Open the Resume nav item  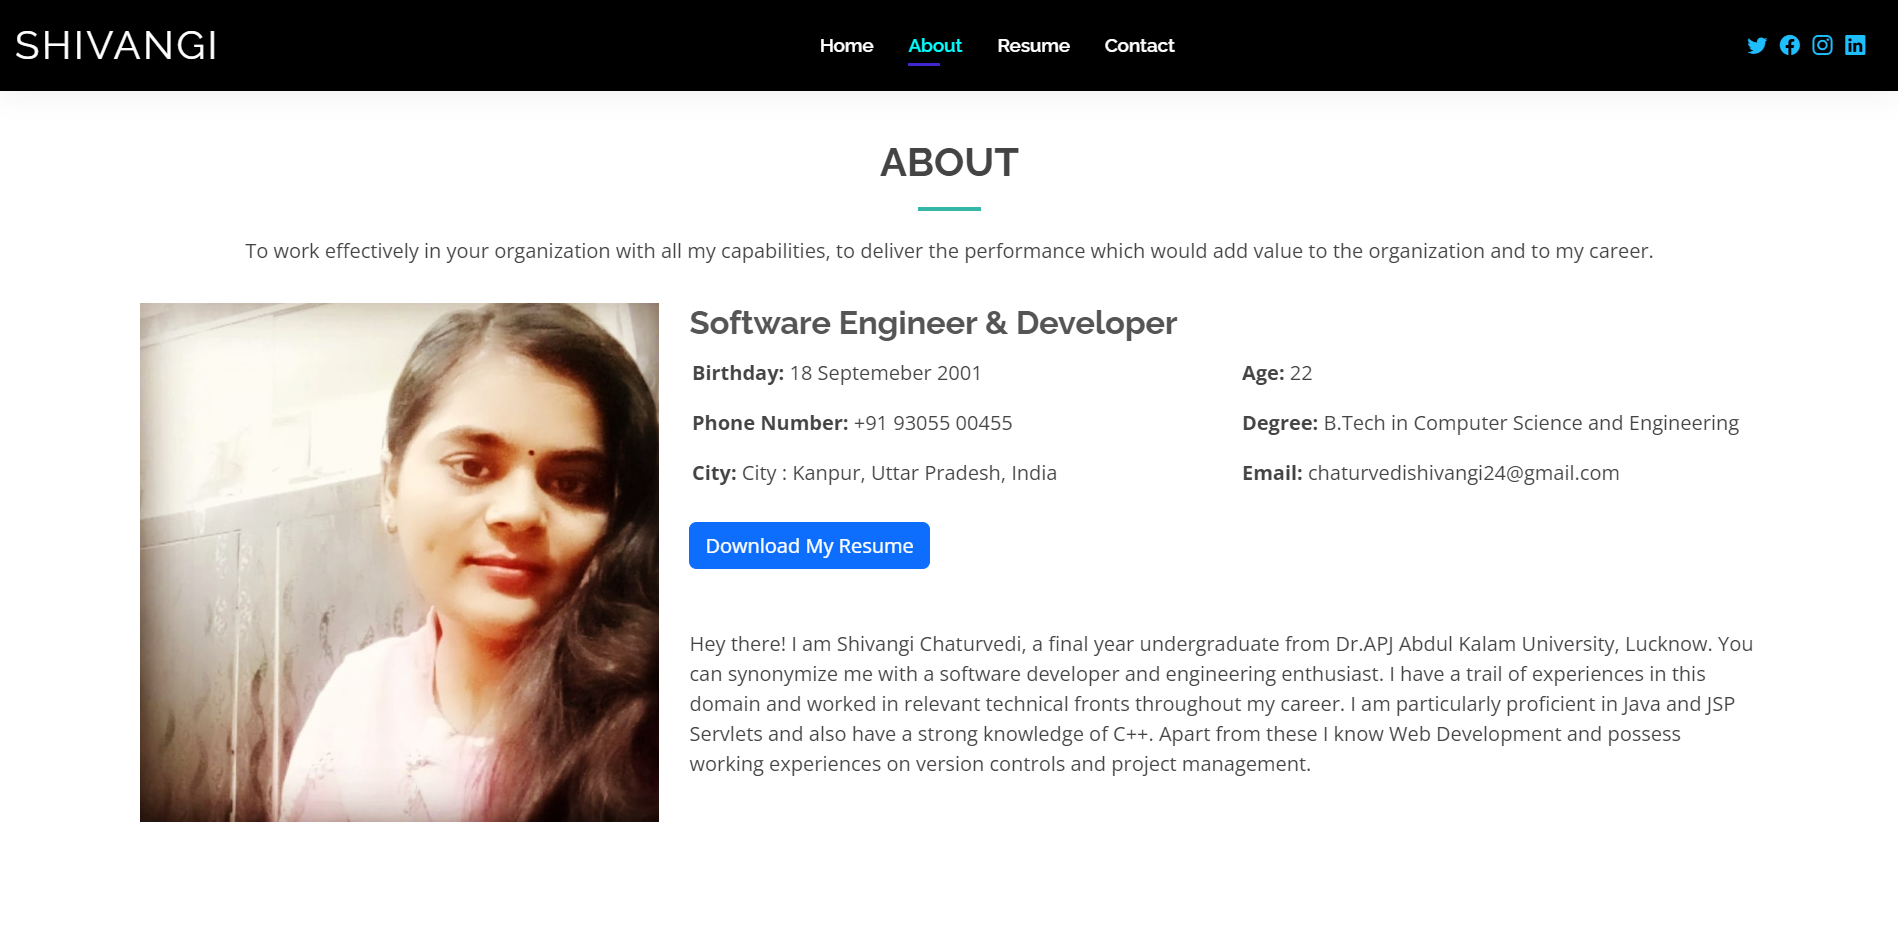coord(1033,46)
